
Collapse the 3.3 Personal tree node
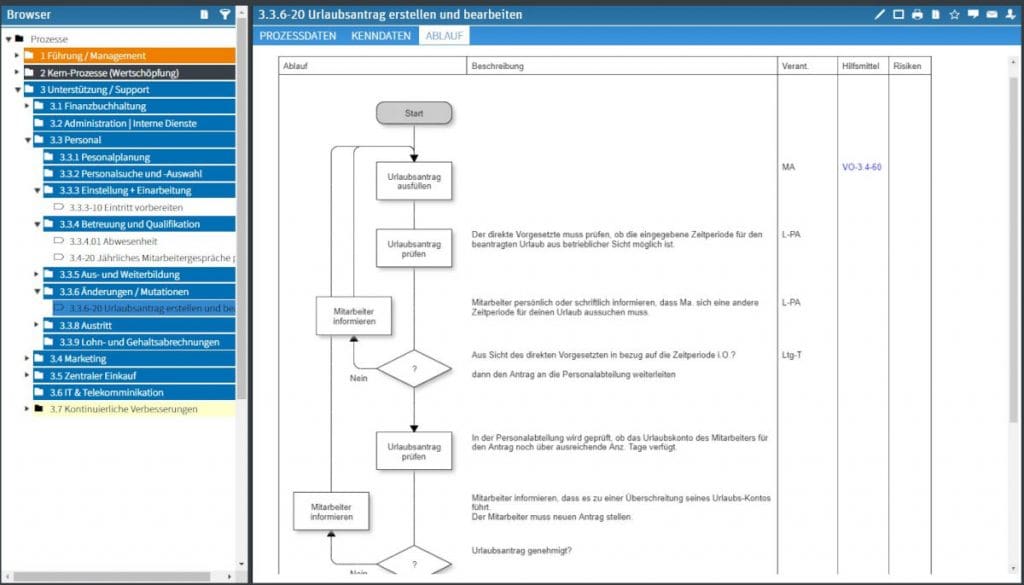27,140
